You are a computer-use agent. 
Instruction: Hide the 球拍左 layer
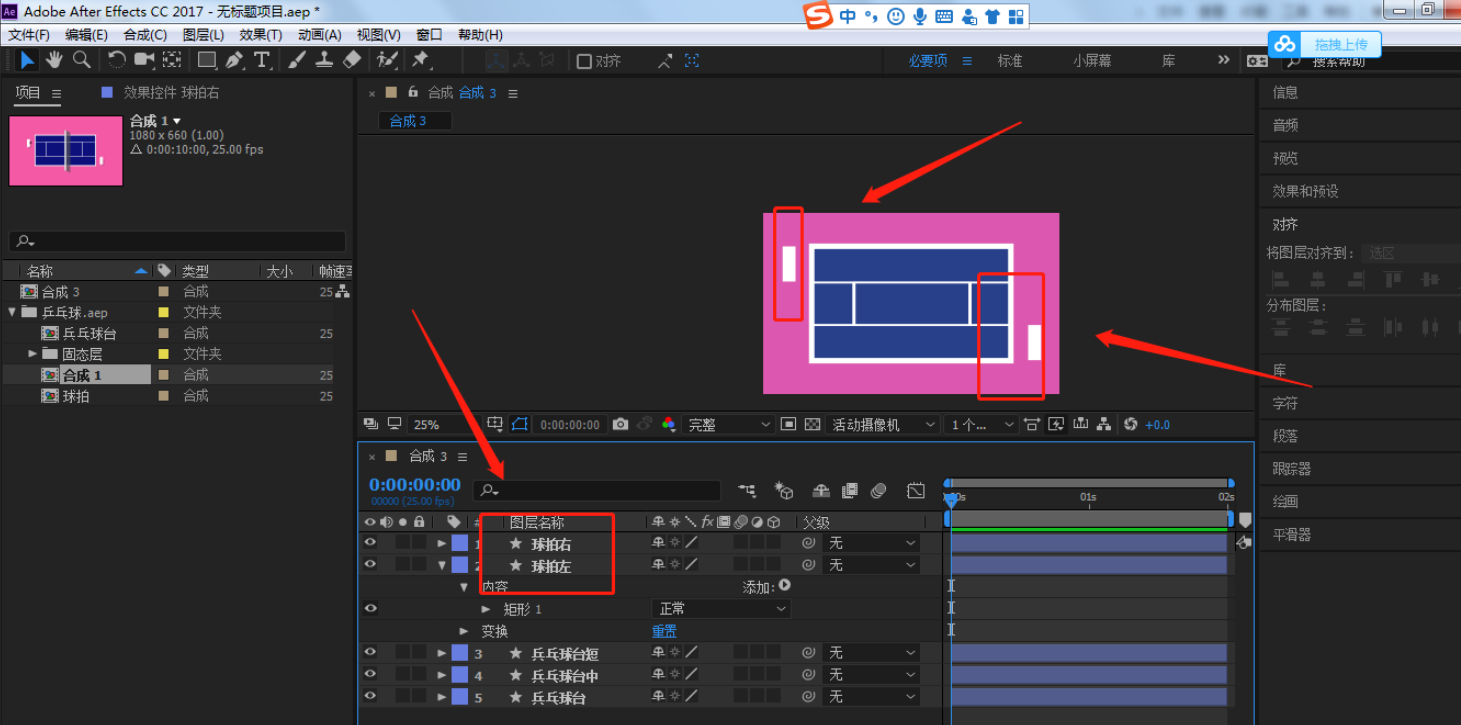371,565
